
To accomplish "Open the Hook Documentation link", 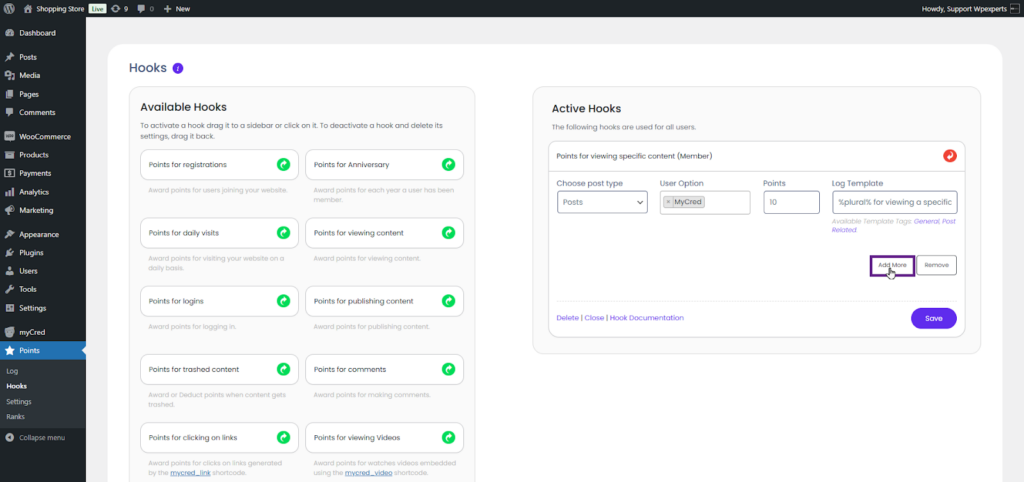I will click(646, 318).
